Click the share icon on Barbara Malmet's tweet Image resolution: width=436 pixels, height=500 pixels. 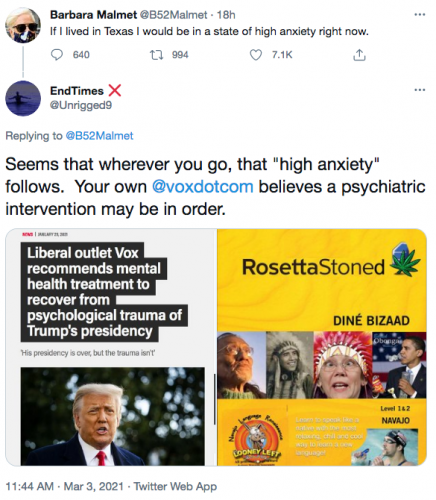tap(359, 55)
